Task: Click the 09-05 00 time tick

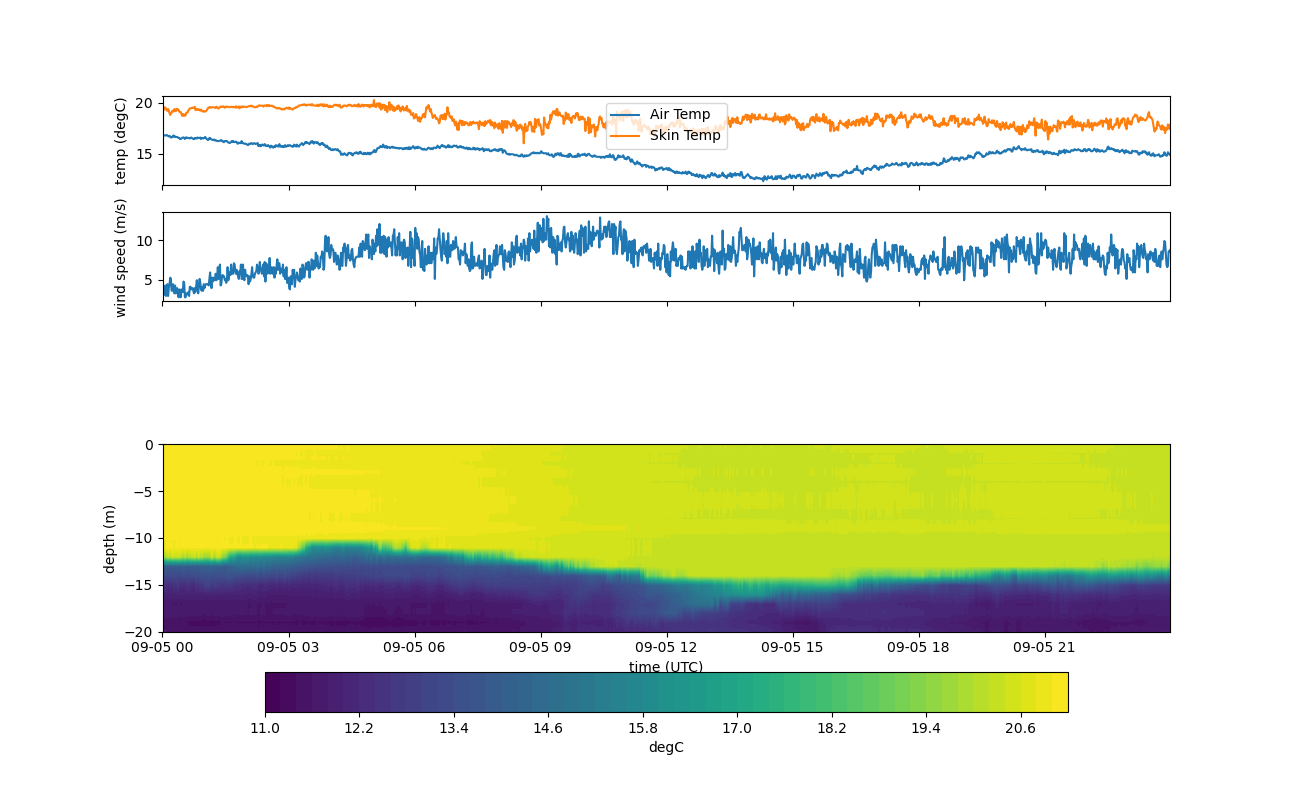Action: (163, 647)
